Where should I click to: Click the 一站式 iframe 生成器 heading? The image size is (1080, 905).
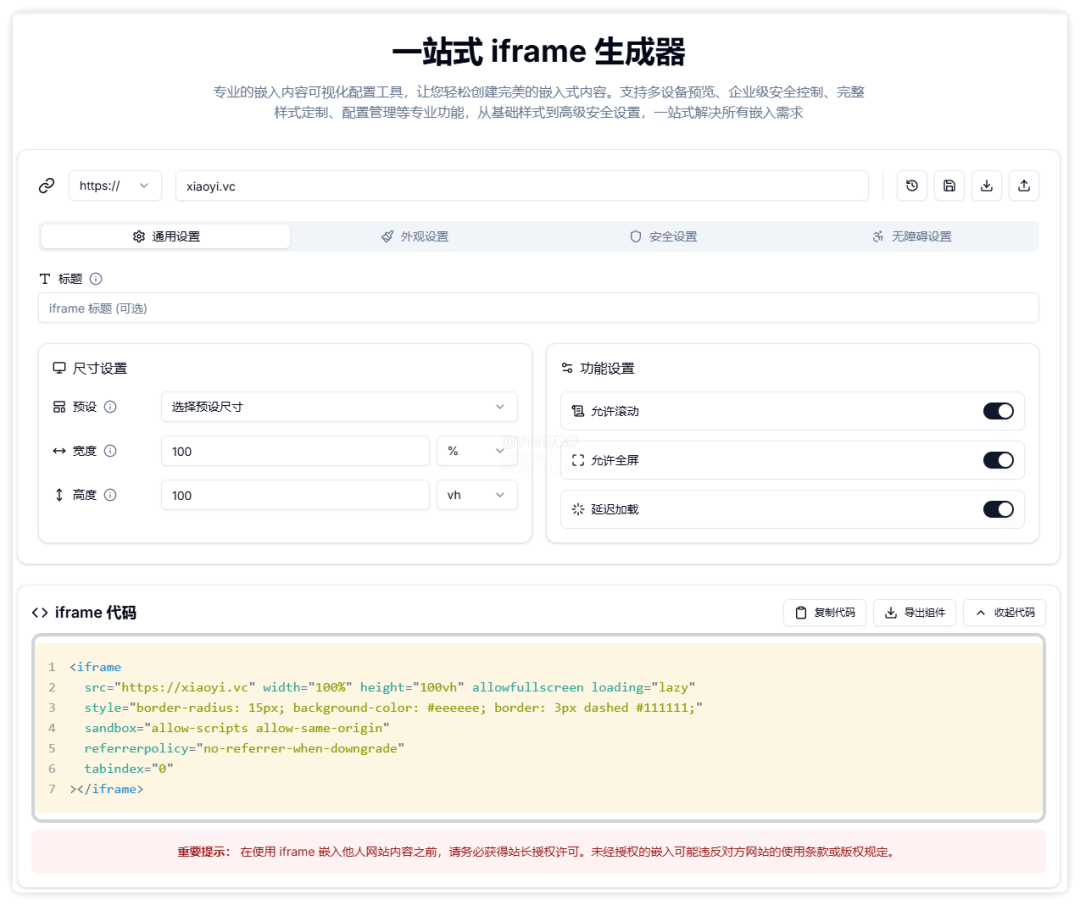(x=539, y=52)
